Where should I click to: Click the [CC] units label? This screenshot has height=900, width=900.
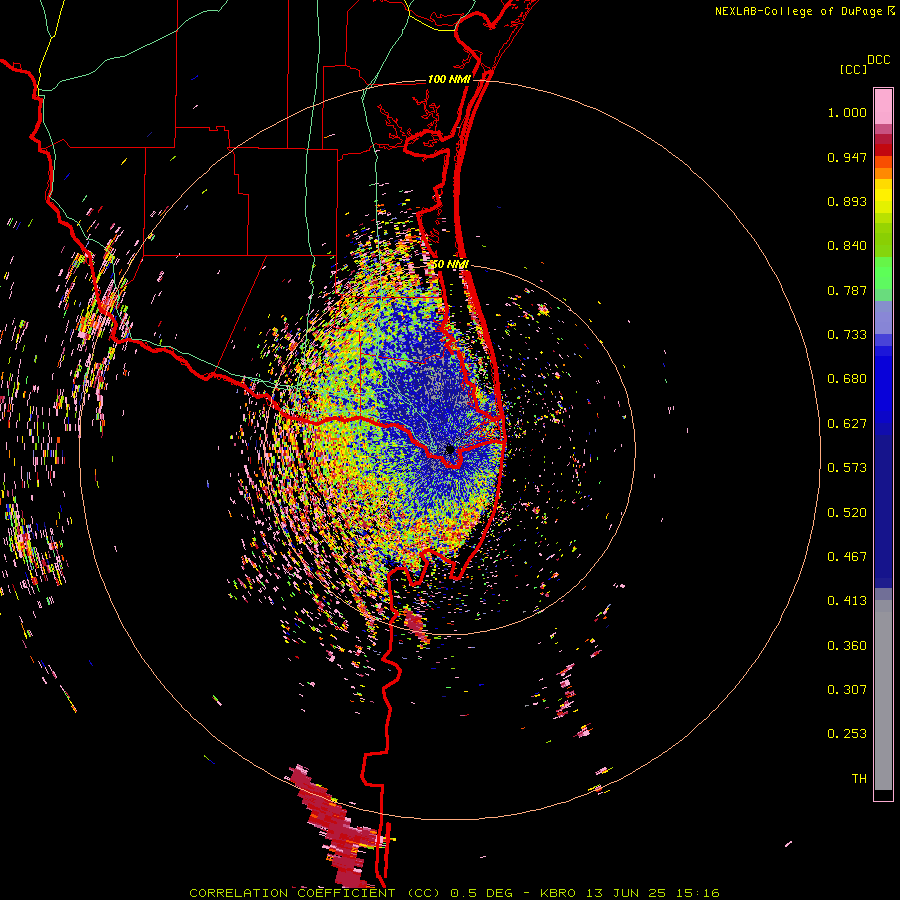pos(854,69)
